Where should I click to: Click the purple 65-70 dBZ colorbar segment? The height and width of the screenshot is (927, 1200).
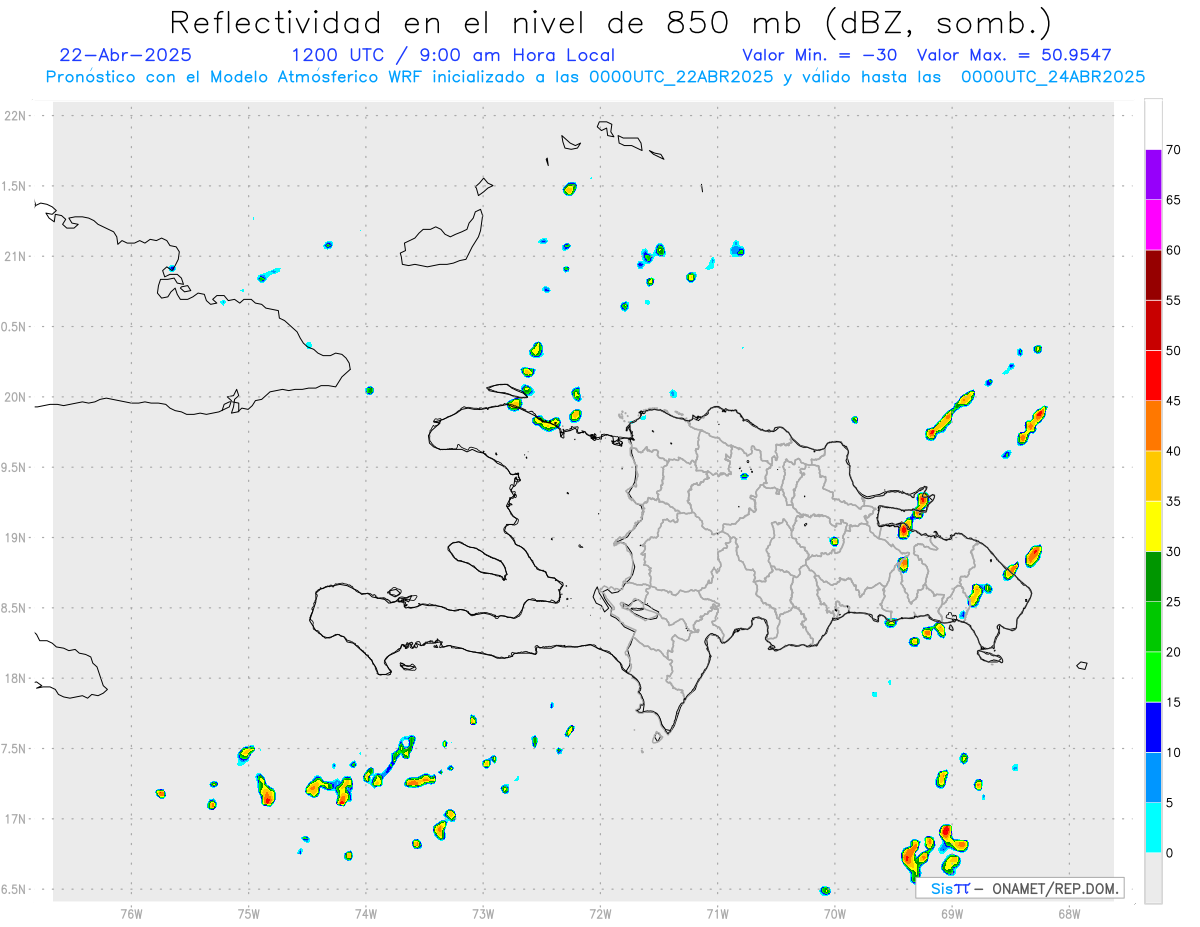click(1153, 175)
